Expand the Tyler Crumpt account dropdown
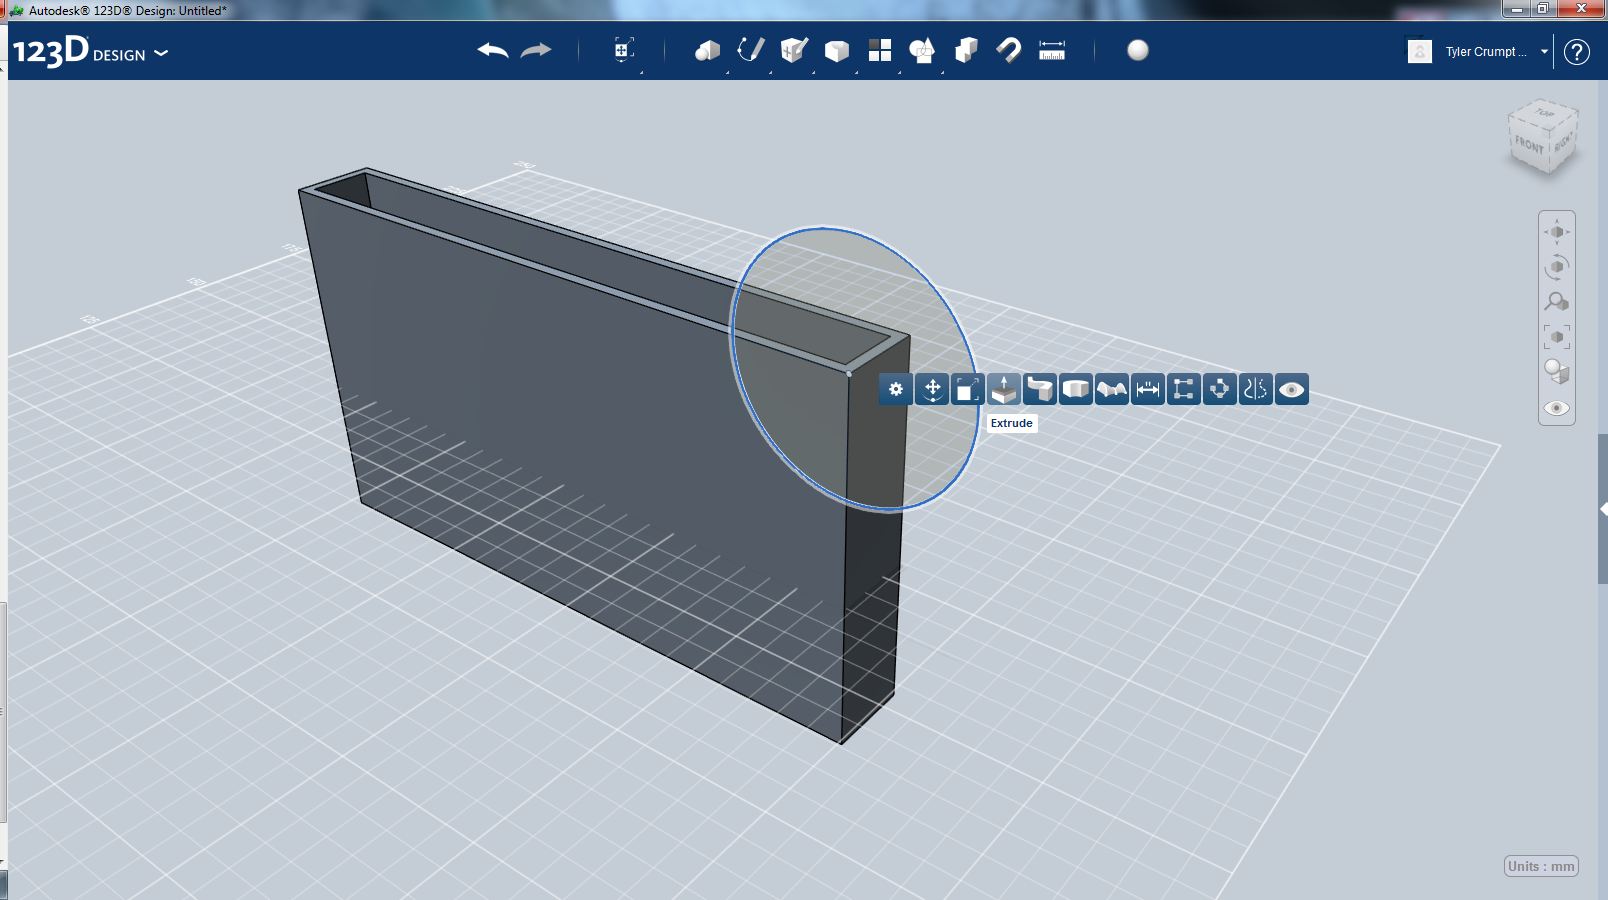Viewport: 1608px width, 900px height. coord(1544,51)
